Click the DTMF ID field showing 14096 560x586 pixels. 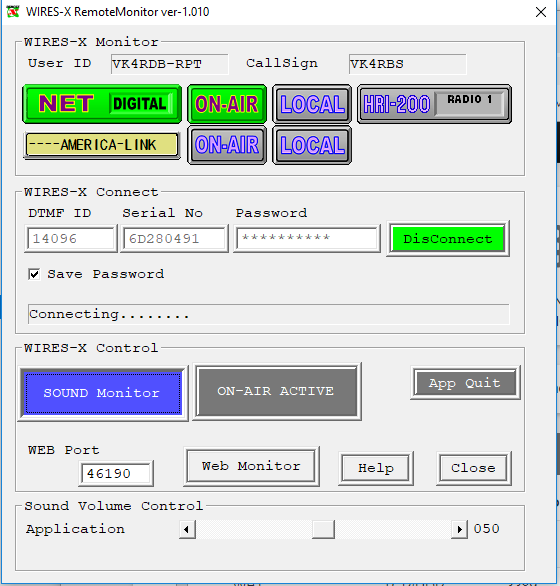71,238
